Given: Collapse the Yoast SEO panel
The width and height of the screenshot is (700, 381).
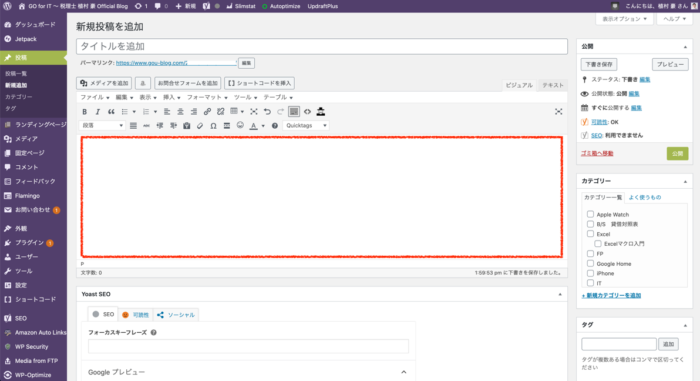Looking at the screenshot, I should 560,294.
